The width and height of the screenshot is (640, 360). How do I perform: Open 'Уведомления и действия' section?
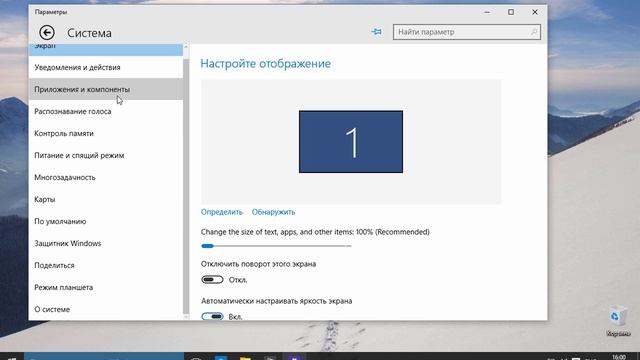[x=106, y=67]
